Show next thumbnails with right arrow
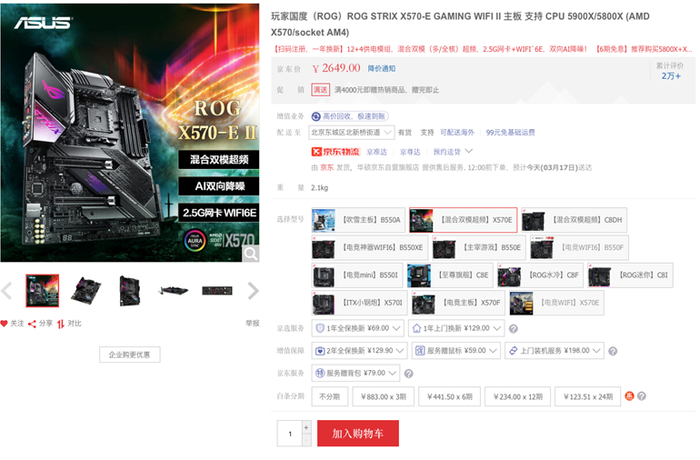Screen dimensions: 700x460 (253, 291)
